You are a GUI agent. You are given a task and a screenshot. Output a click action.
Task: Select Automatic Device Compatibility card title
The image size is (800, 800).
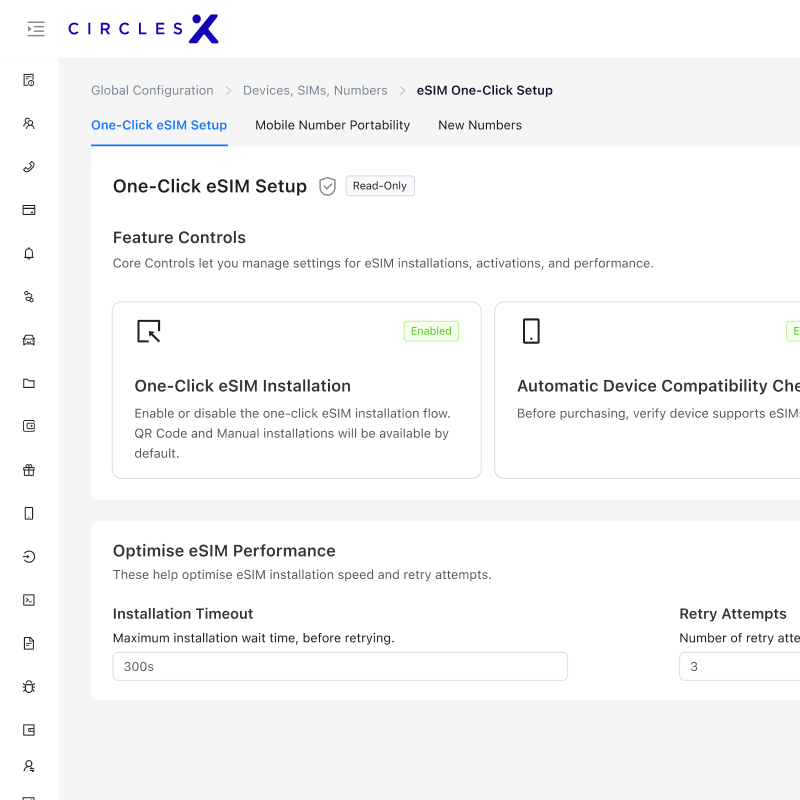tap(659, 386)
